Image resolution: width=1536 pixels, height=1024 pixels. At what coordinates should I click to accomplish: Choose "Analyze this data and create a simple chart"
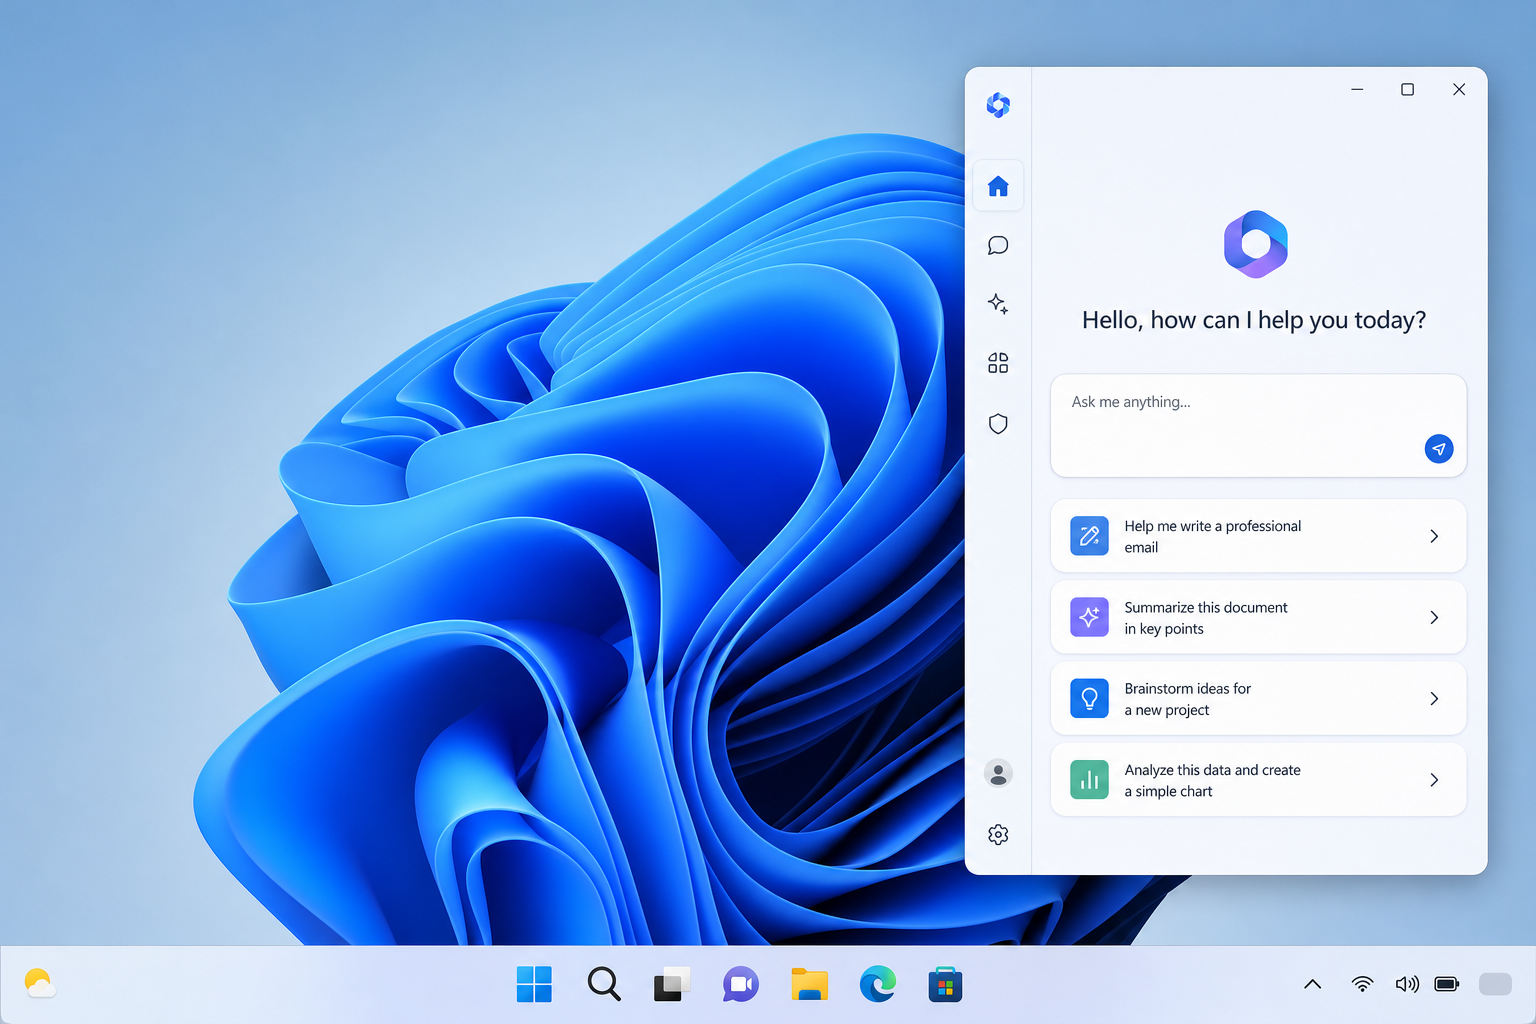pyautogui.click(x=1258, y=780)
